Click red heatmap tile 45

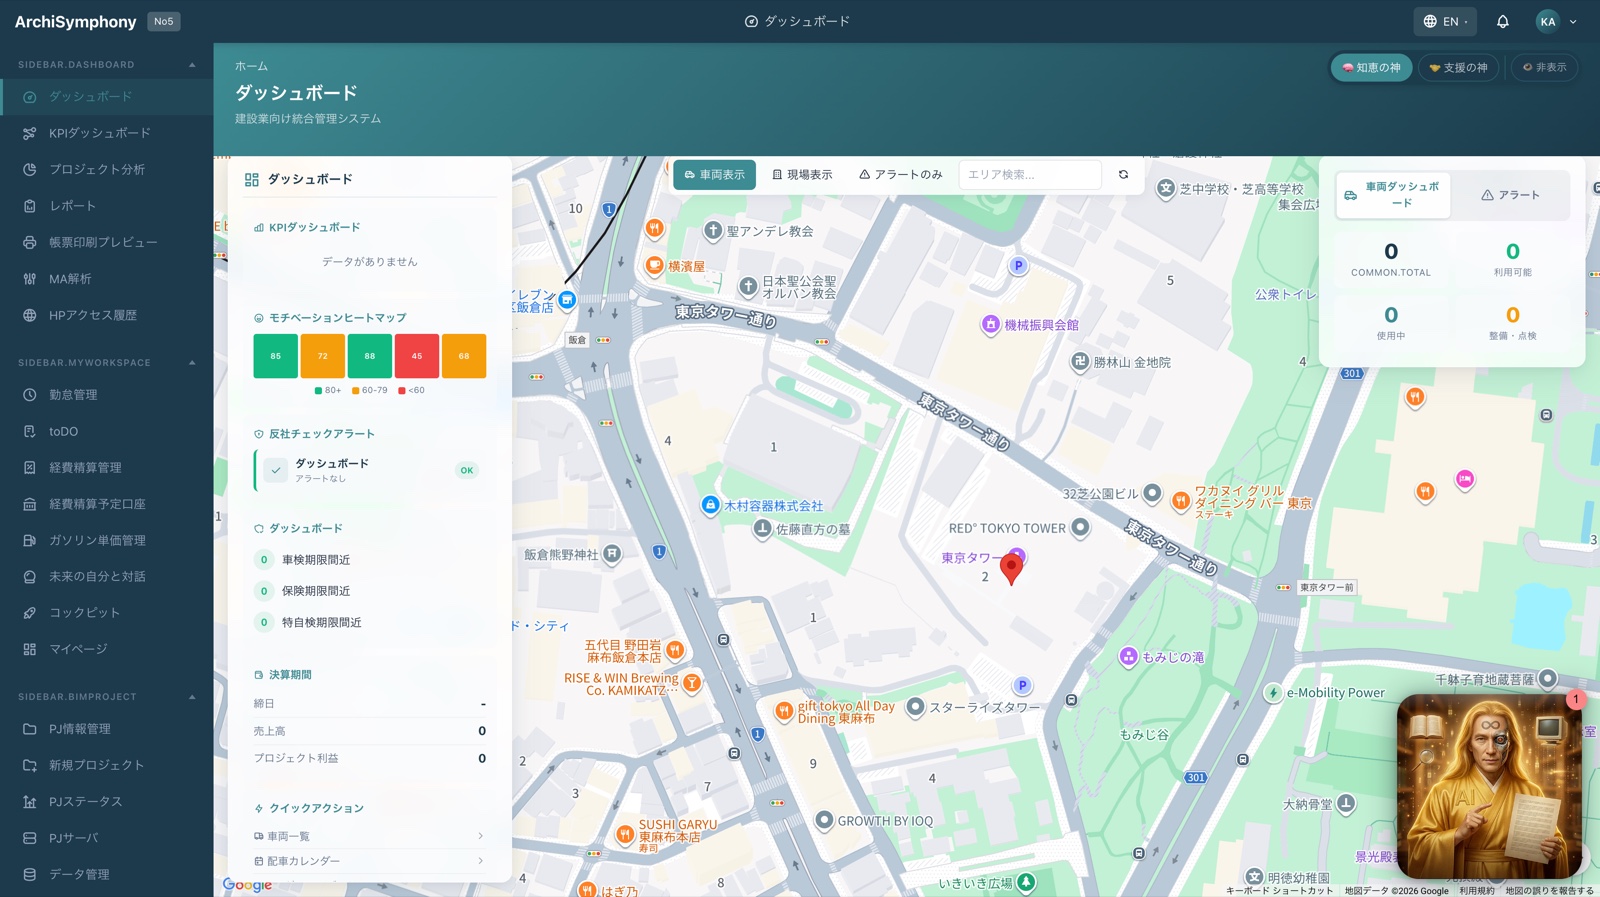coord(417,356)
